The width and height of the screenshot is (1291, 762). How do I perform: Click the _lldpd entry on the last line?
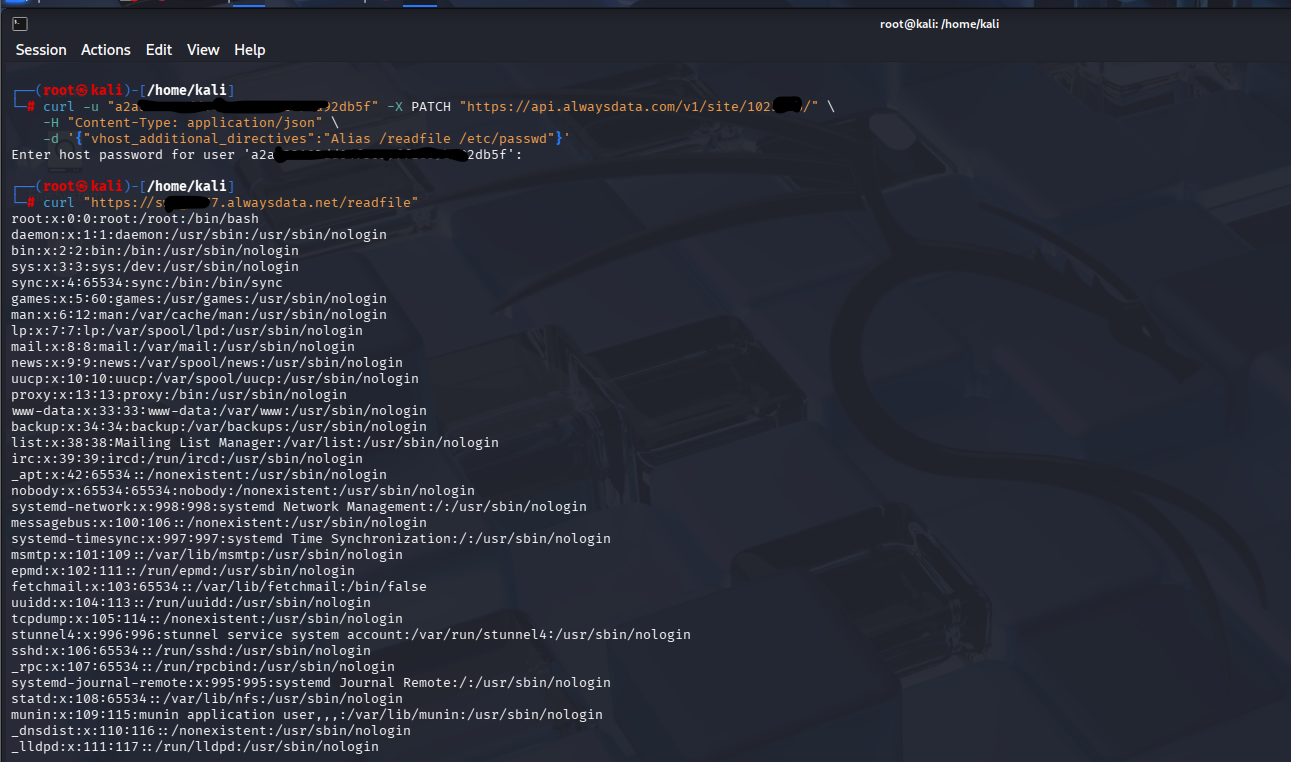[195, 746]
